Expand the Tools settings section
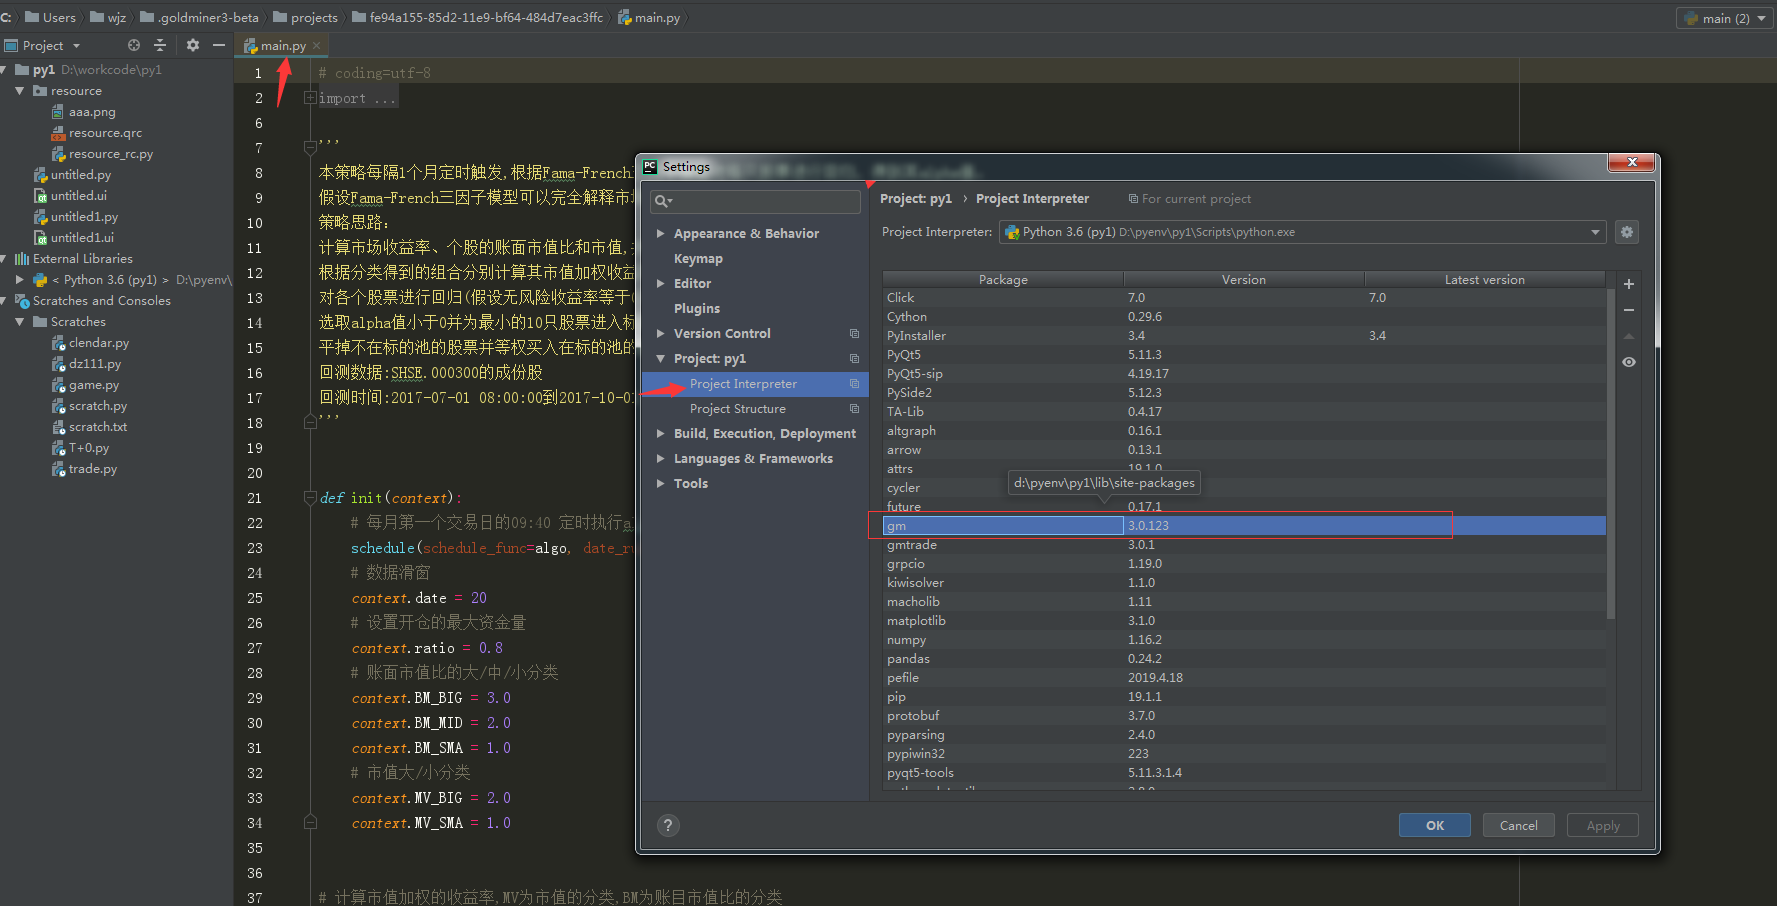 point(660,483)
